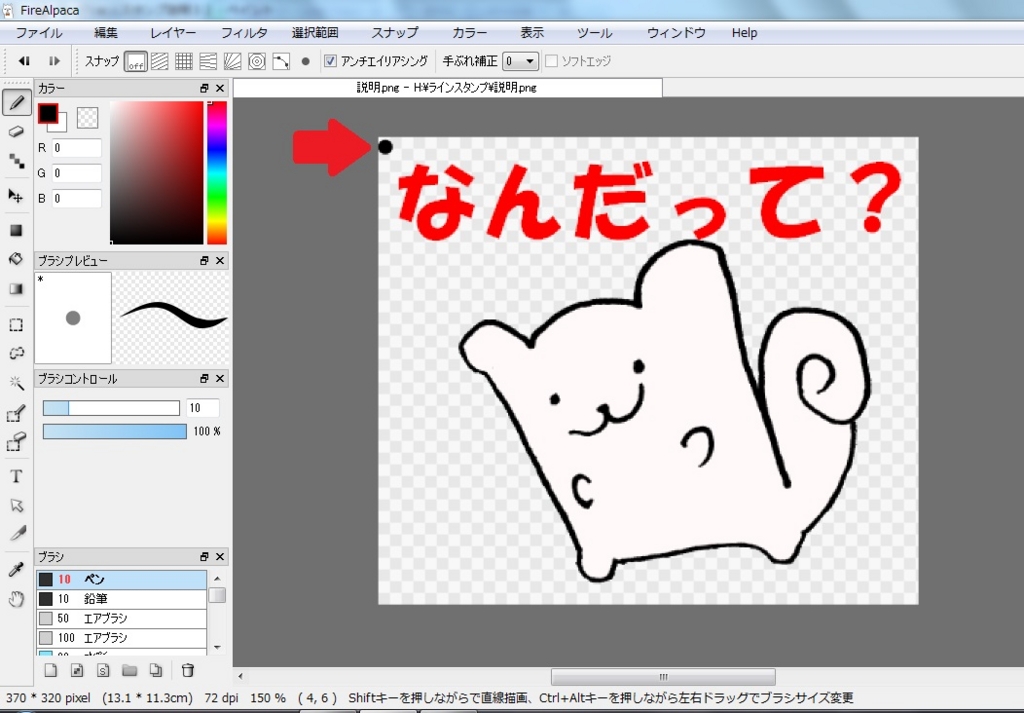Grab the Hand tool for panning
The height and width of the screenshot is (713, 1024).
[16, 598]
